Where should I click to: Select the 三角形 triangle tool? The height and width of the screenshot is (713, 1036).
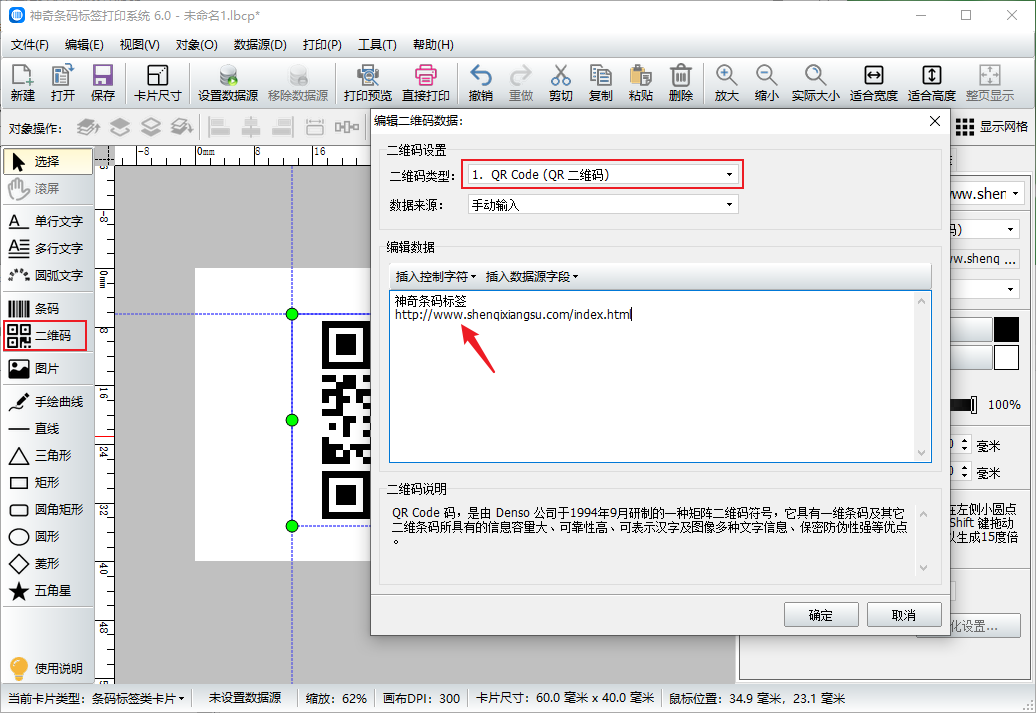tap(46, 456)
